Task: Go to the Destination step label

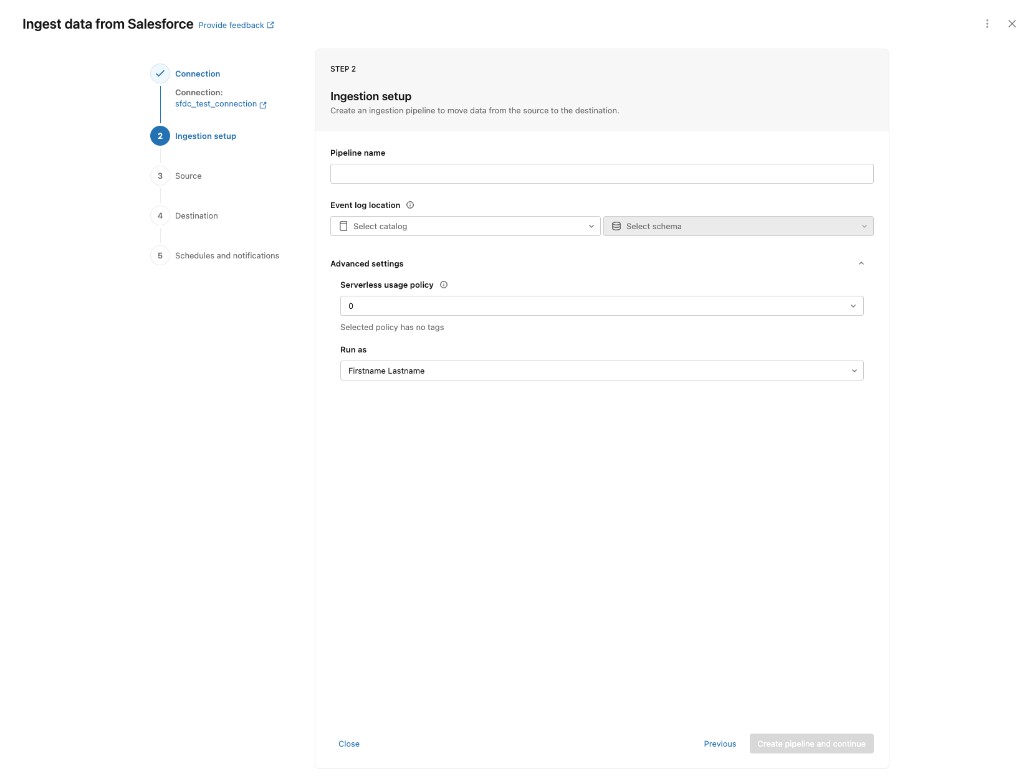Action: pos(196,216)
